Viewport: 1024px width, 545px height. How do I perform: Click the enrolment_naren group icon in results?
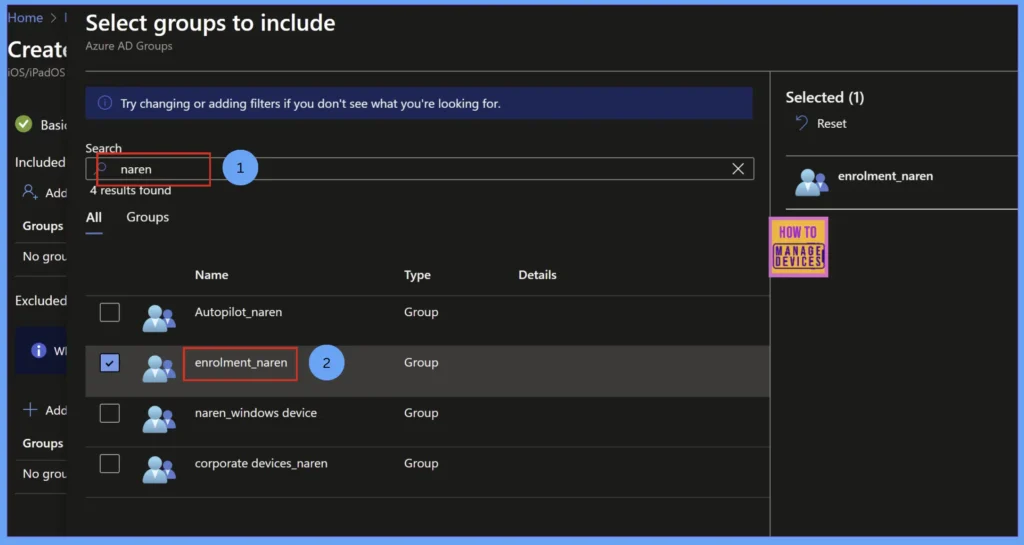tap(159, 368)
